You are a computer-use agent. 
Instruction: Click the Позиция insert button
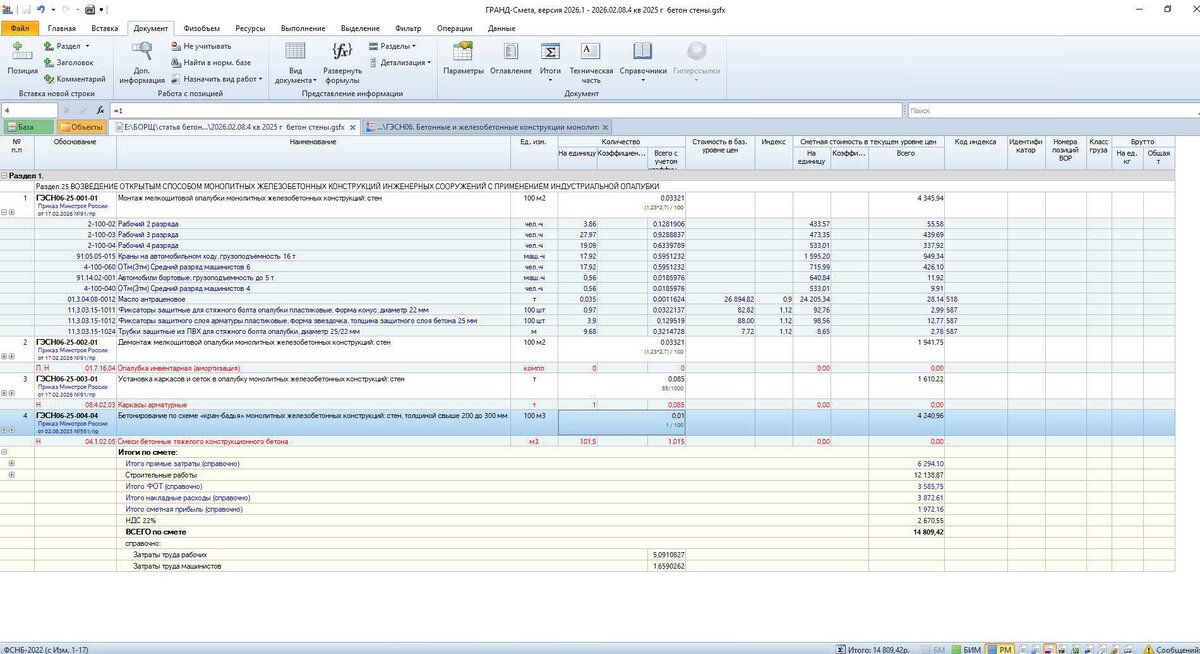coord(22,58)
